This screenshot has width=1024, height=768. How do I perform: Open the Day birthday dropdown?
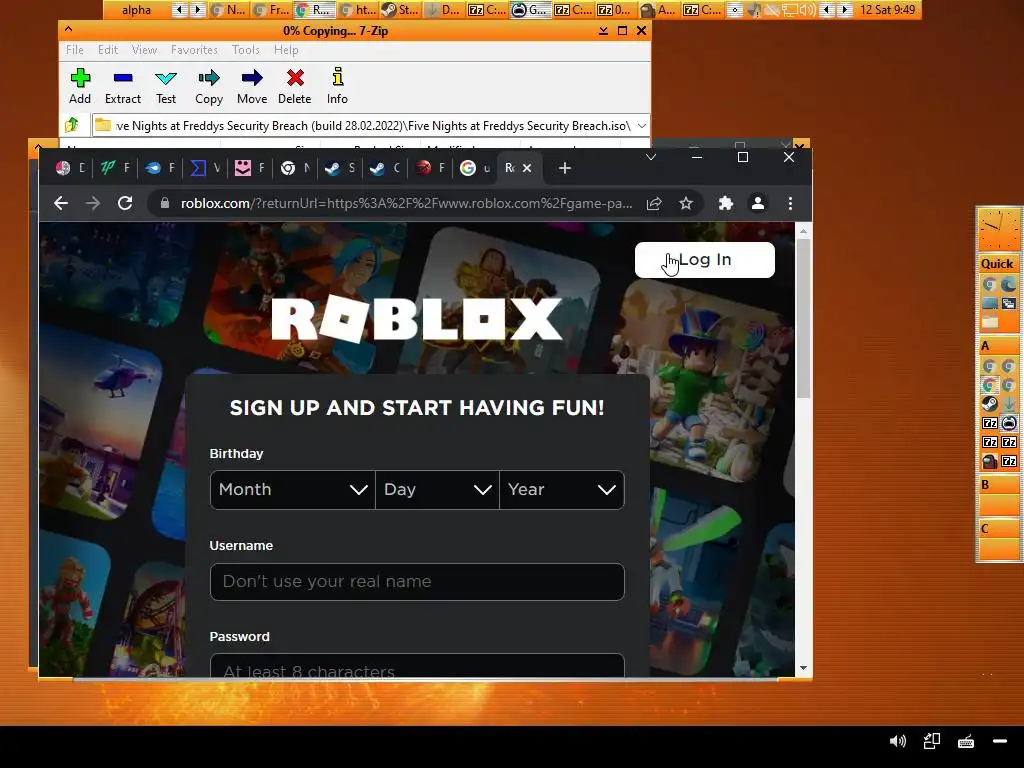437,490
